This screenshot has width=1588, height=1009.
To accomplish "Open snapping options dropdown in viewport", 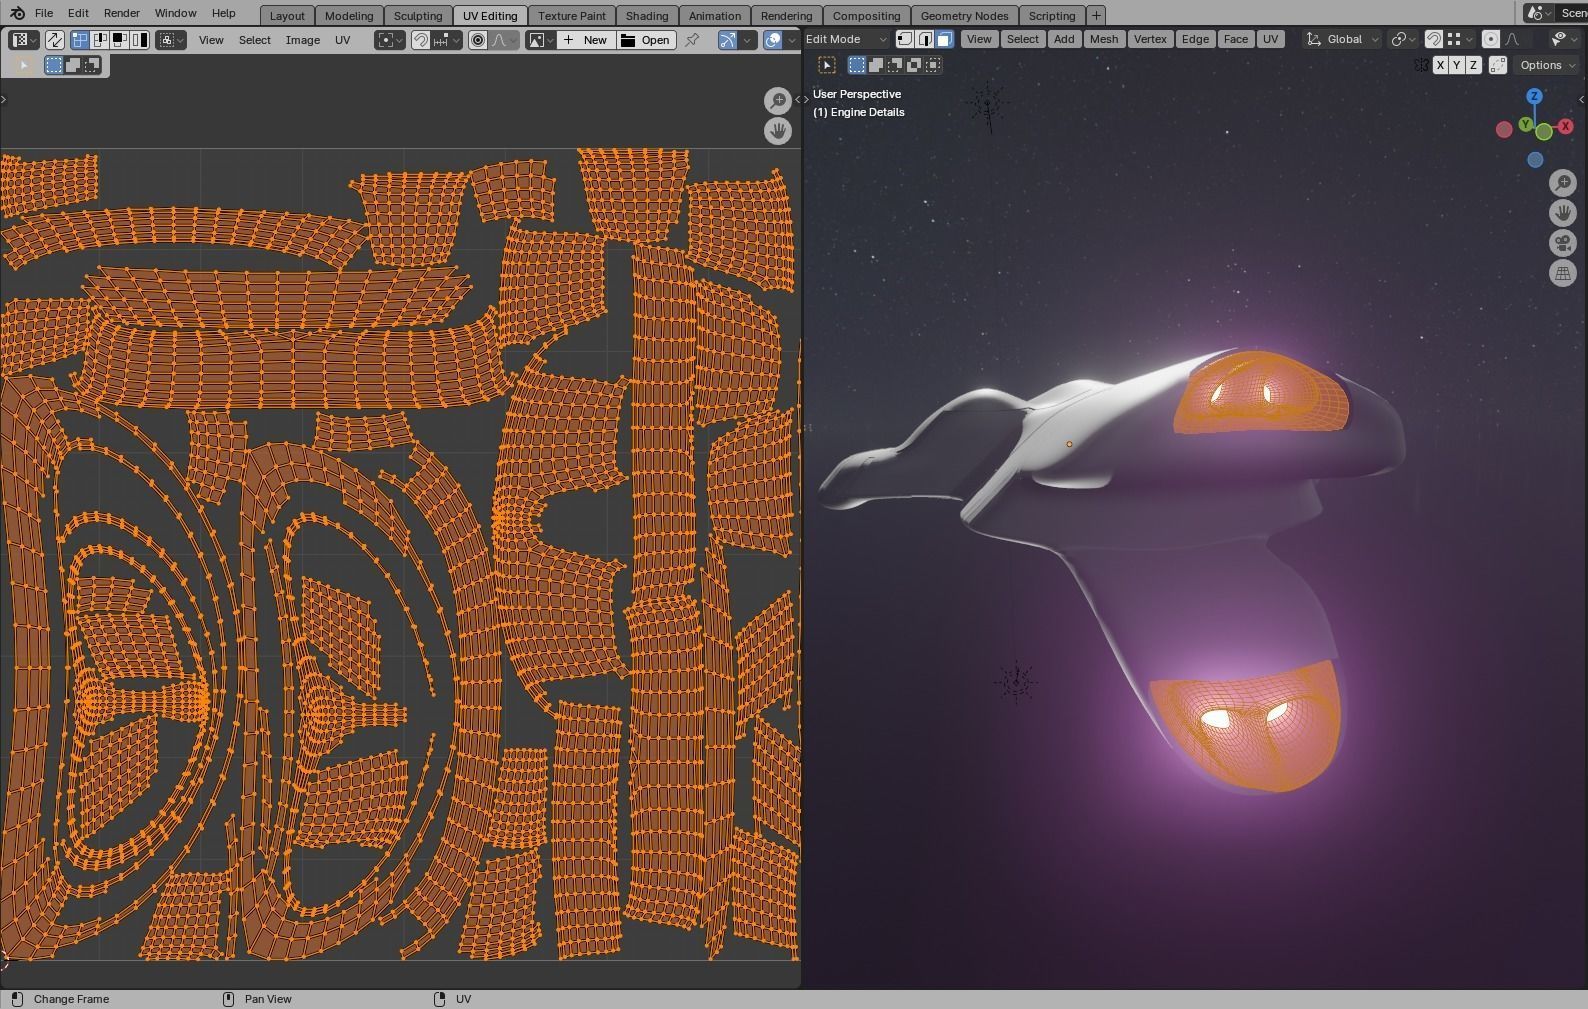I will coord(1459,39).
